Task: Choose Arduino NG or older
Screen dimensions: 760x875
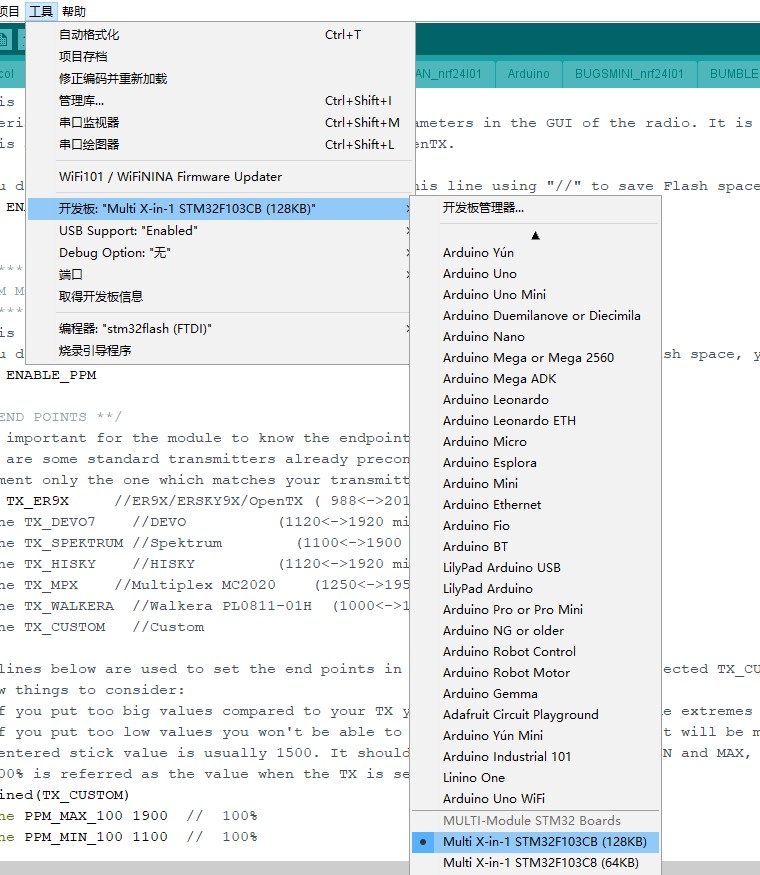Action: point(536,631)
